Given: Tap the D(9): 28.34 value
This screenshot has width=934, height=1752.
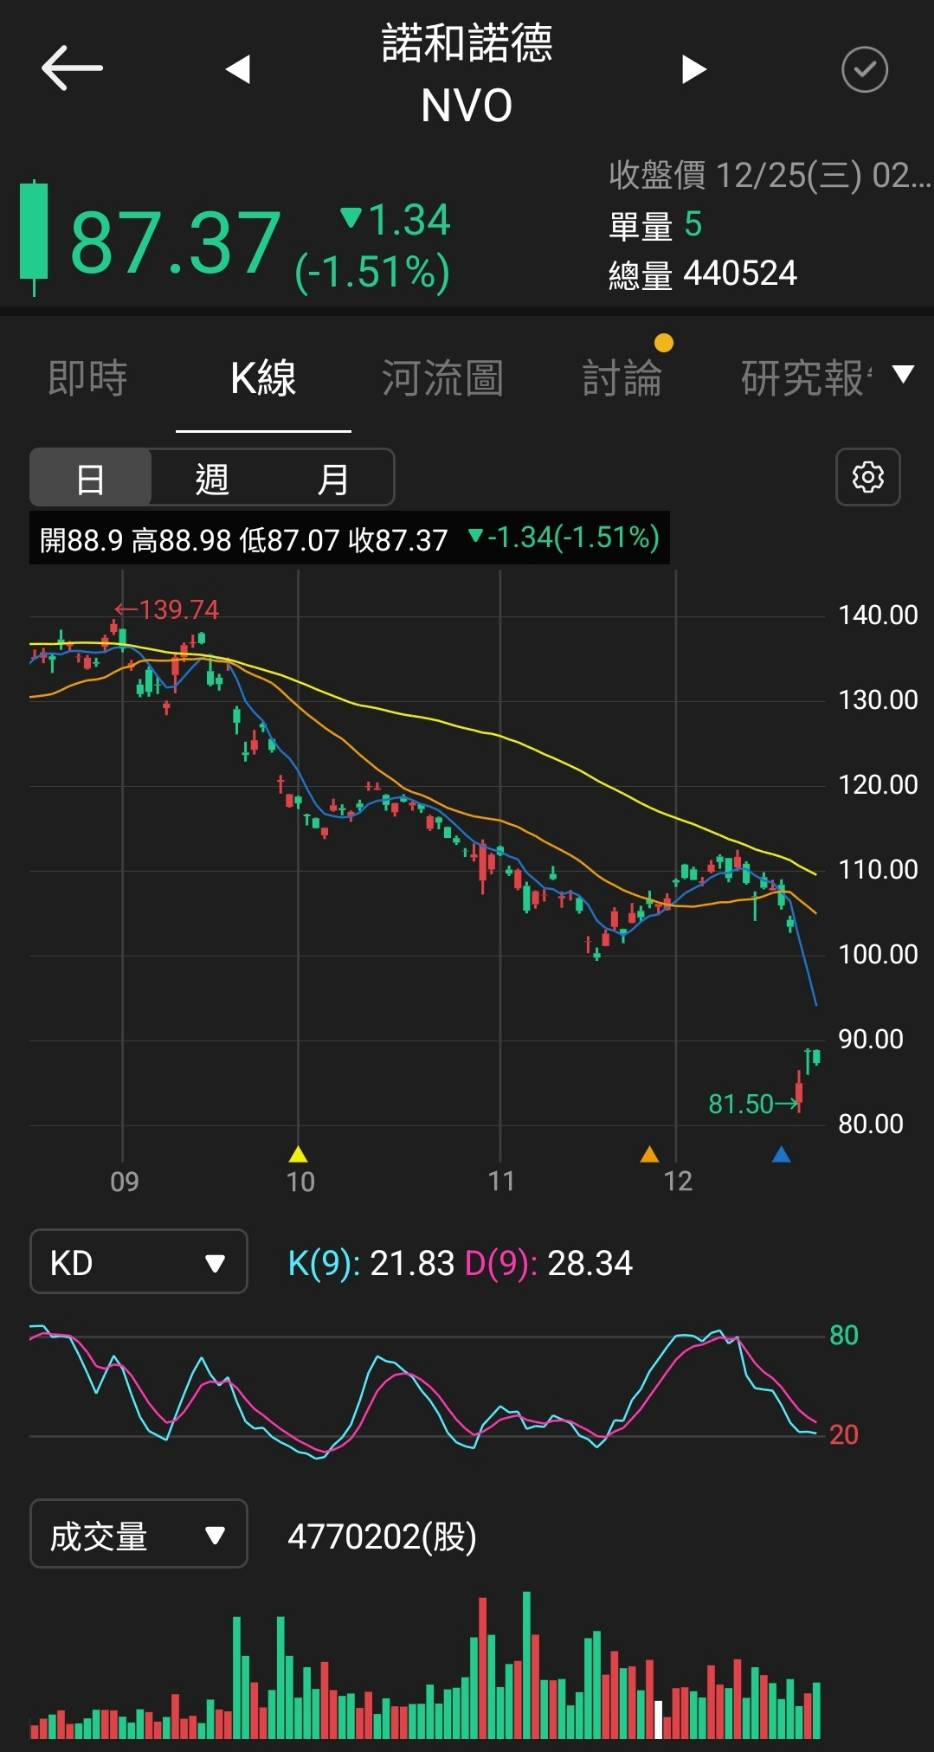Looking at the screenshot, I should click(x=549, y=1263).
